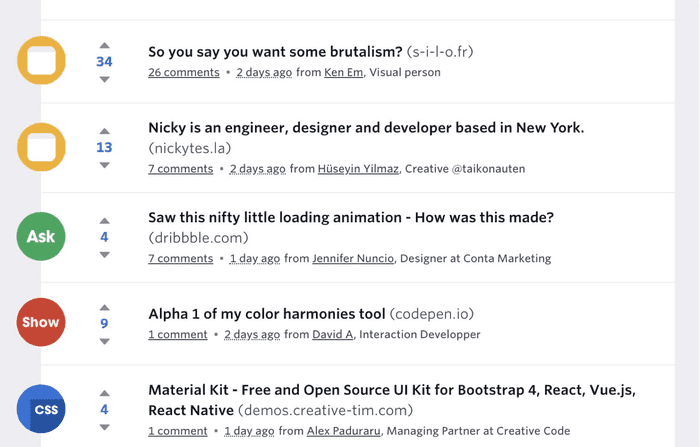Downvote the color harmonies tool post
700x447 pixels.
click(x=104, y=341)
